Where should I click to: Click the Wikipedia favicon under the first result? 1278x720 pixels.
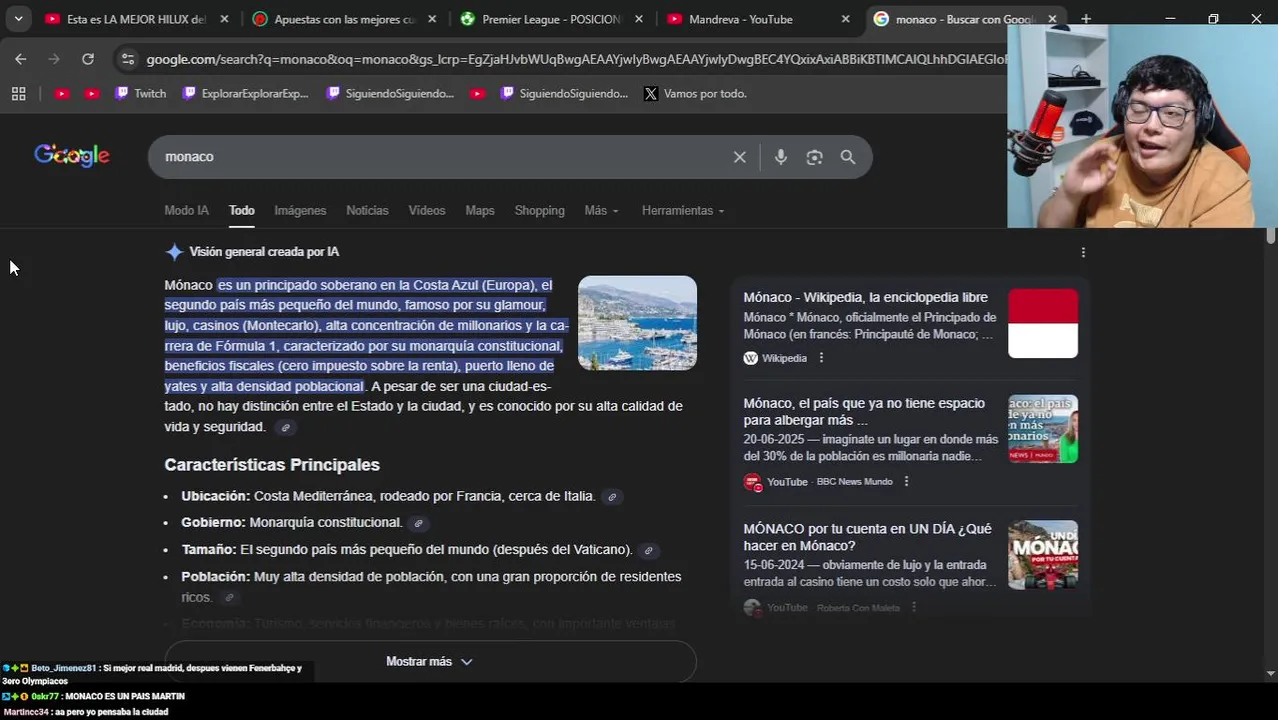point(751,358)
